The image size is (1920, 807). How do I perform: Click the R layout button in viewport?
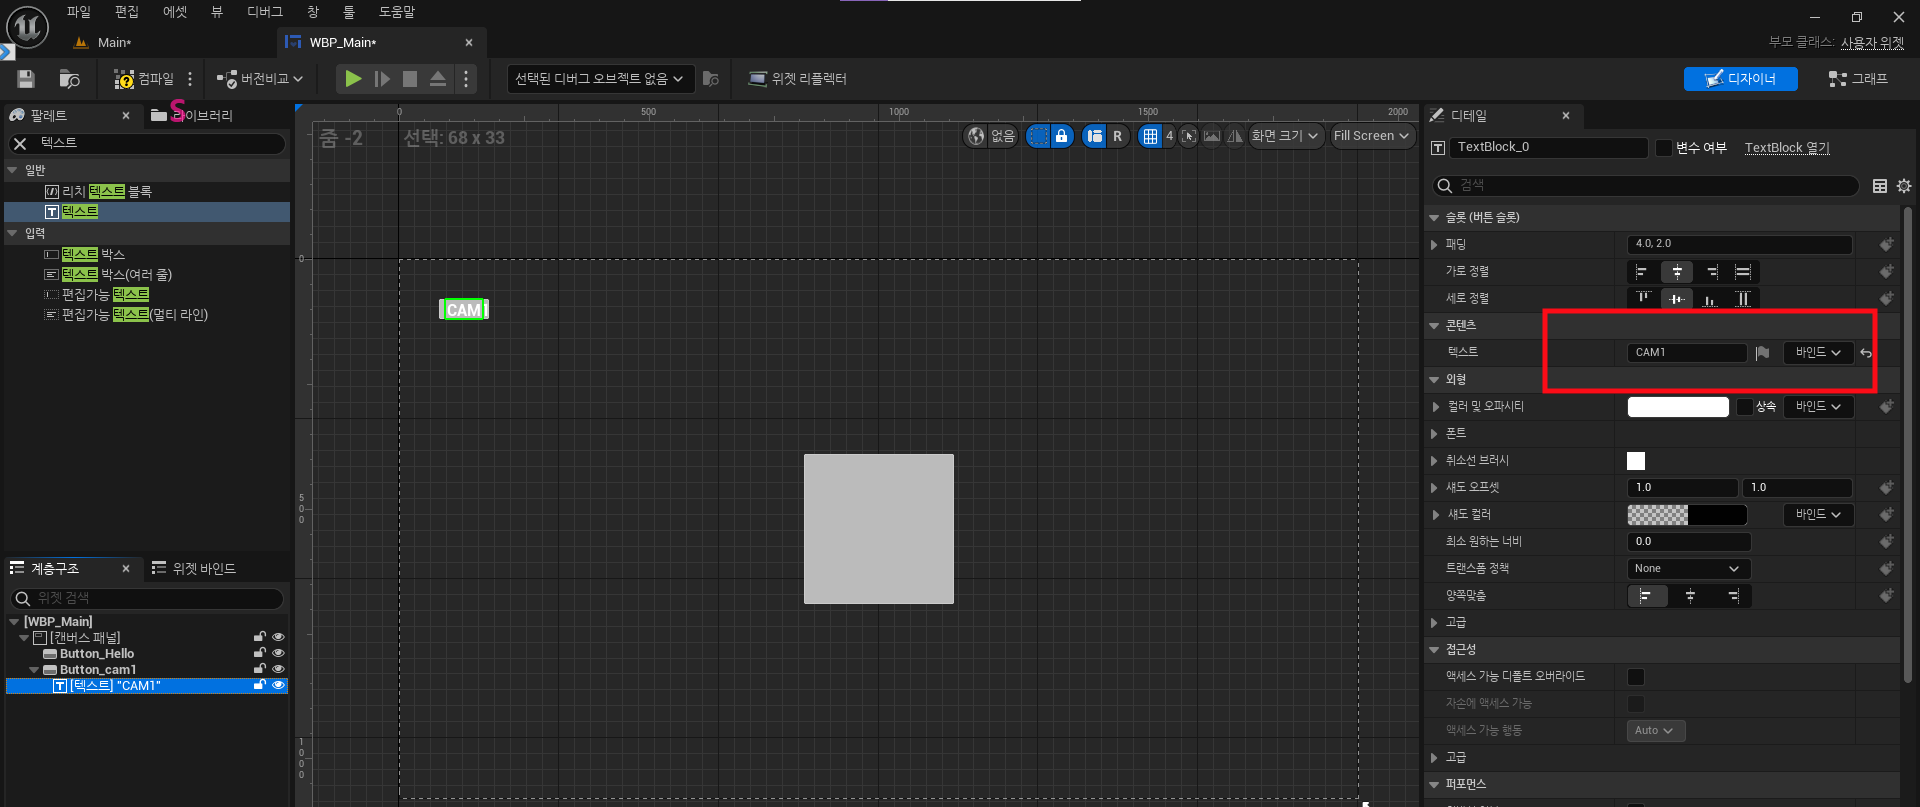[x=1118, y=136]
